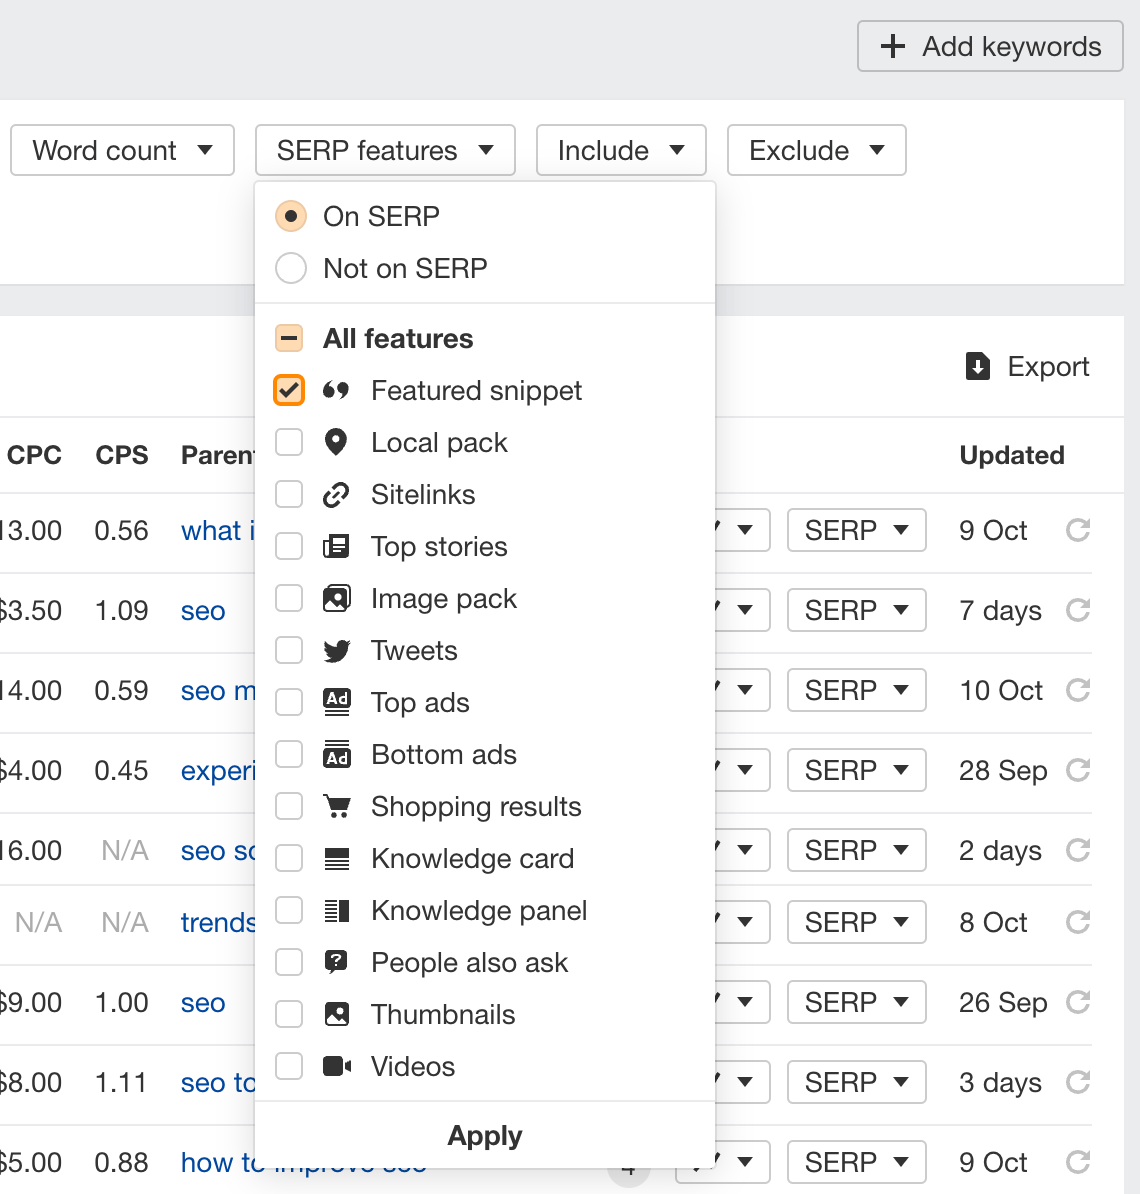The height and width of the screenshot is (1194, 1140).
Task: Click the Local pack map pin icon
Action: (x=337, y=442)
